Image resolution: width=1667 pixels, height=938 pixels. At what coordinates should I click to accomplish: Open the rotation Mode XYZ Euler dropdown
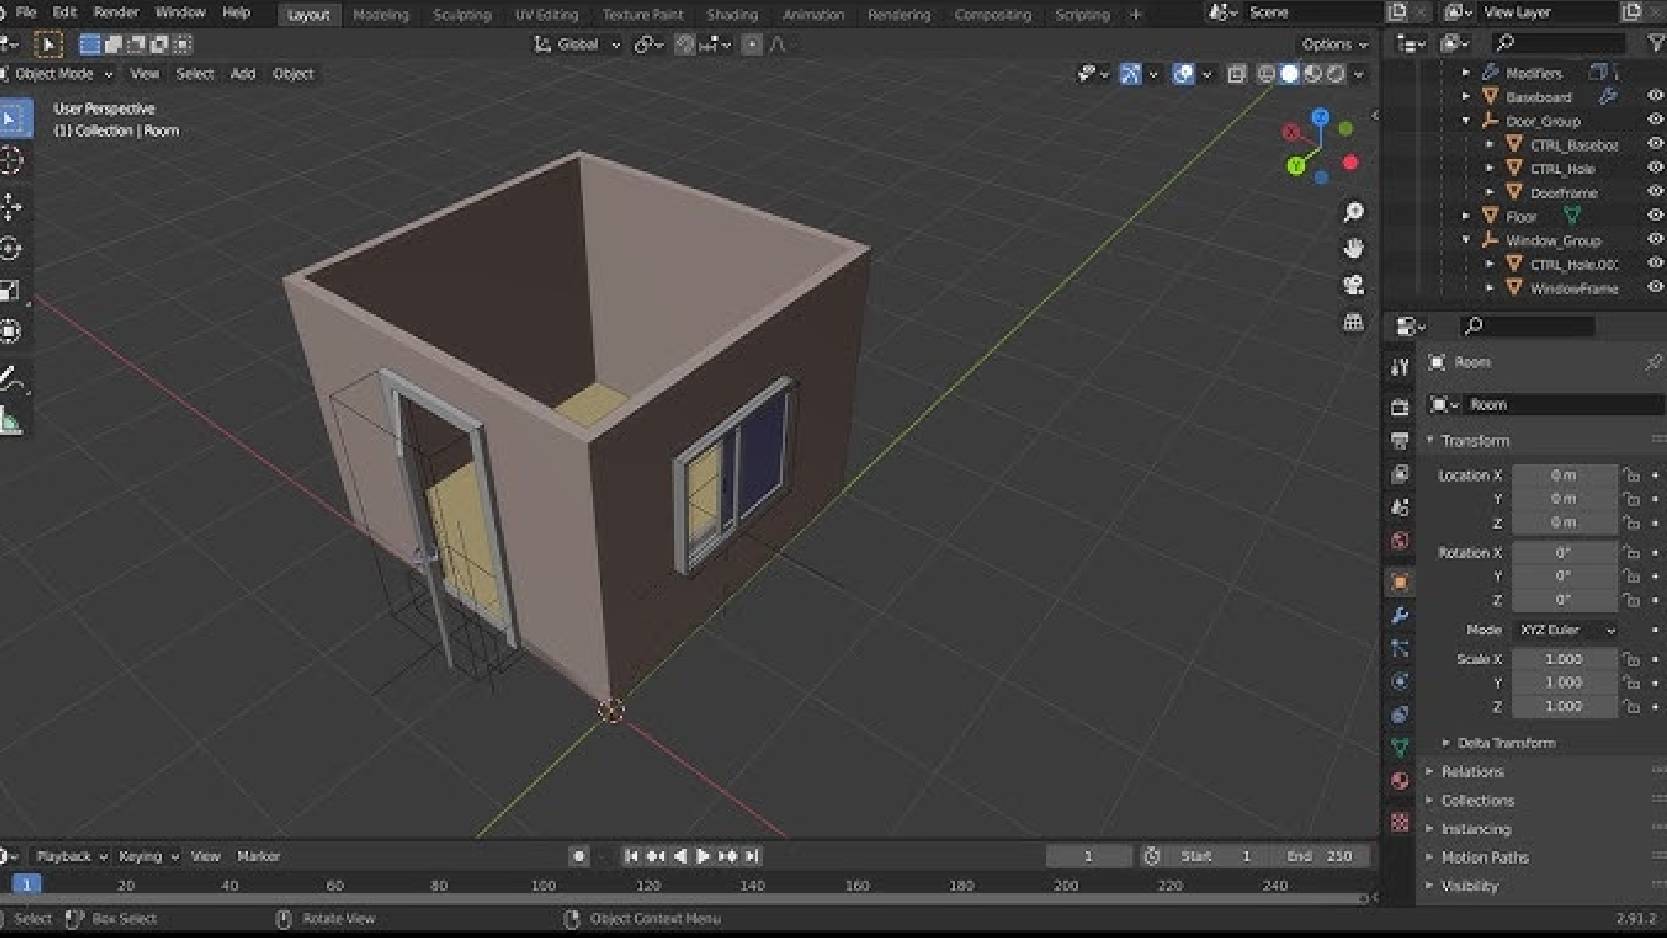pyautogui.click(x=1565, y=630)
